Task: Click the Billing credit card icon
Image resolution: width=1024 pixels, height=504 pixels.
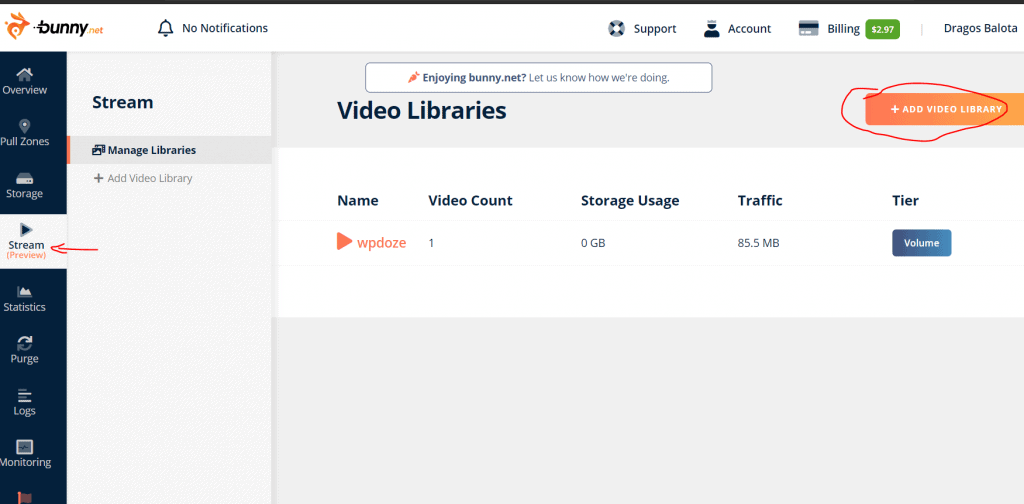Action: 809,29
